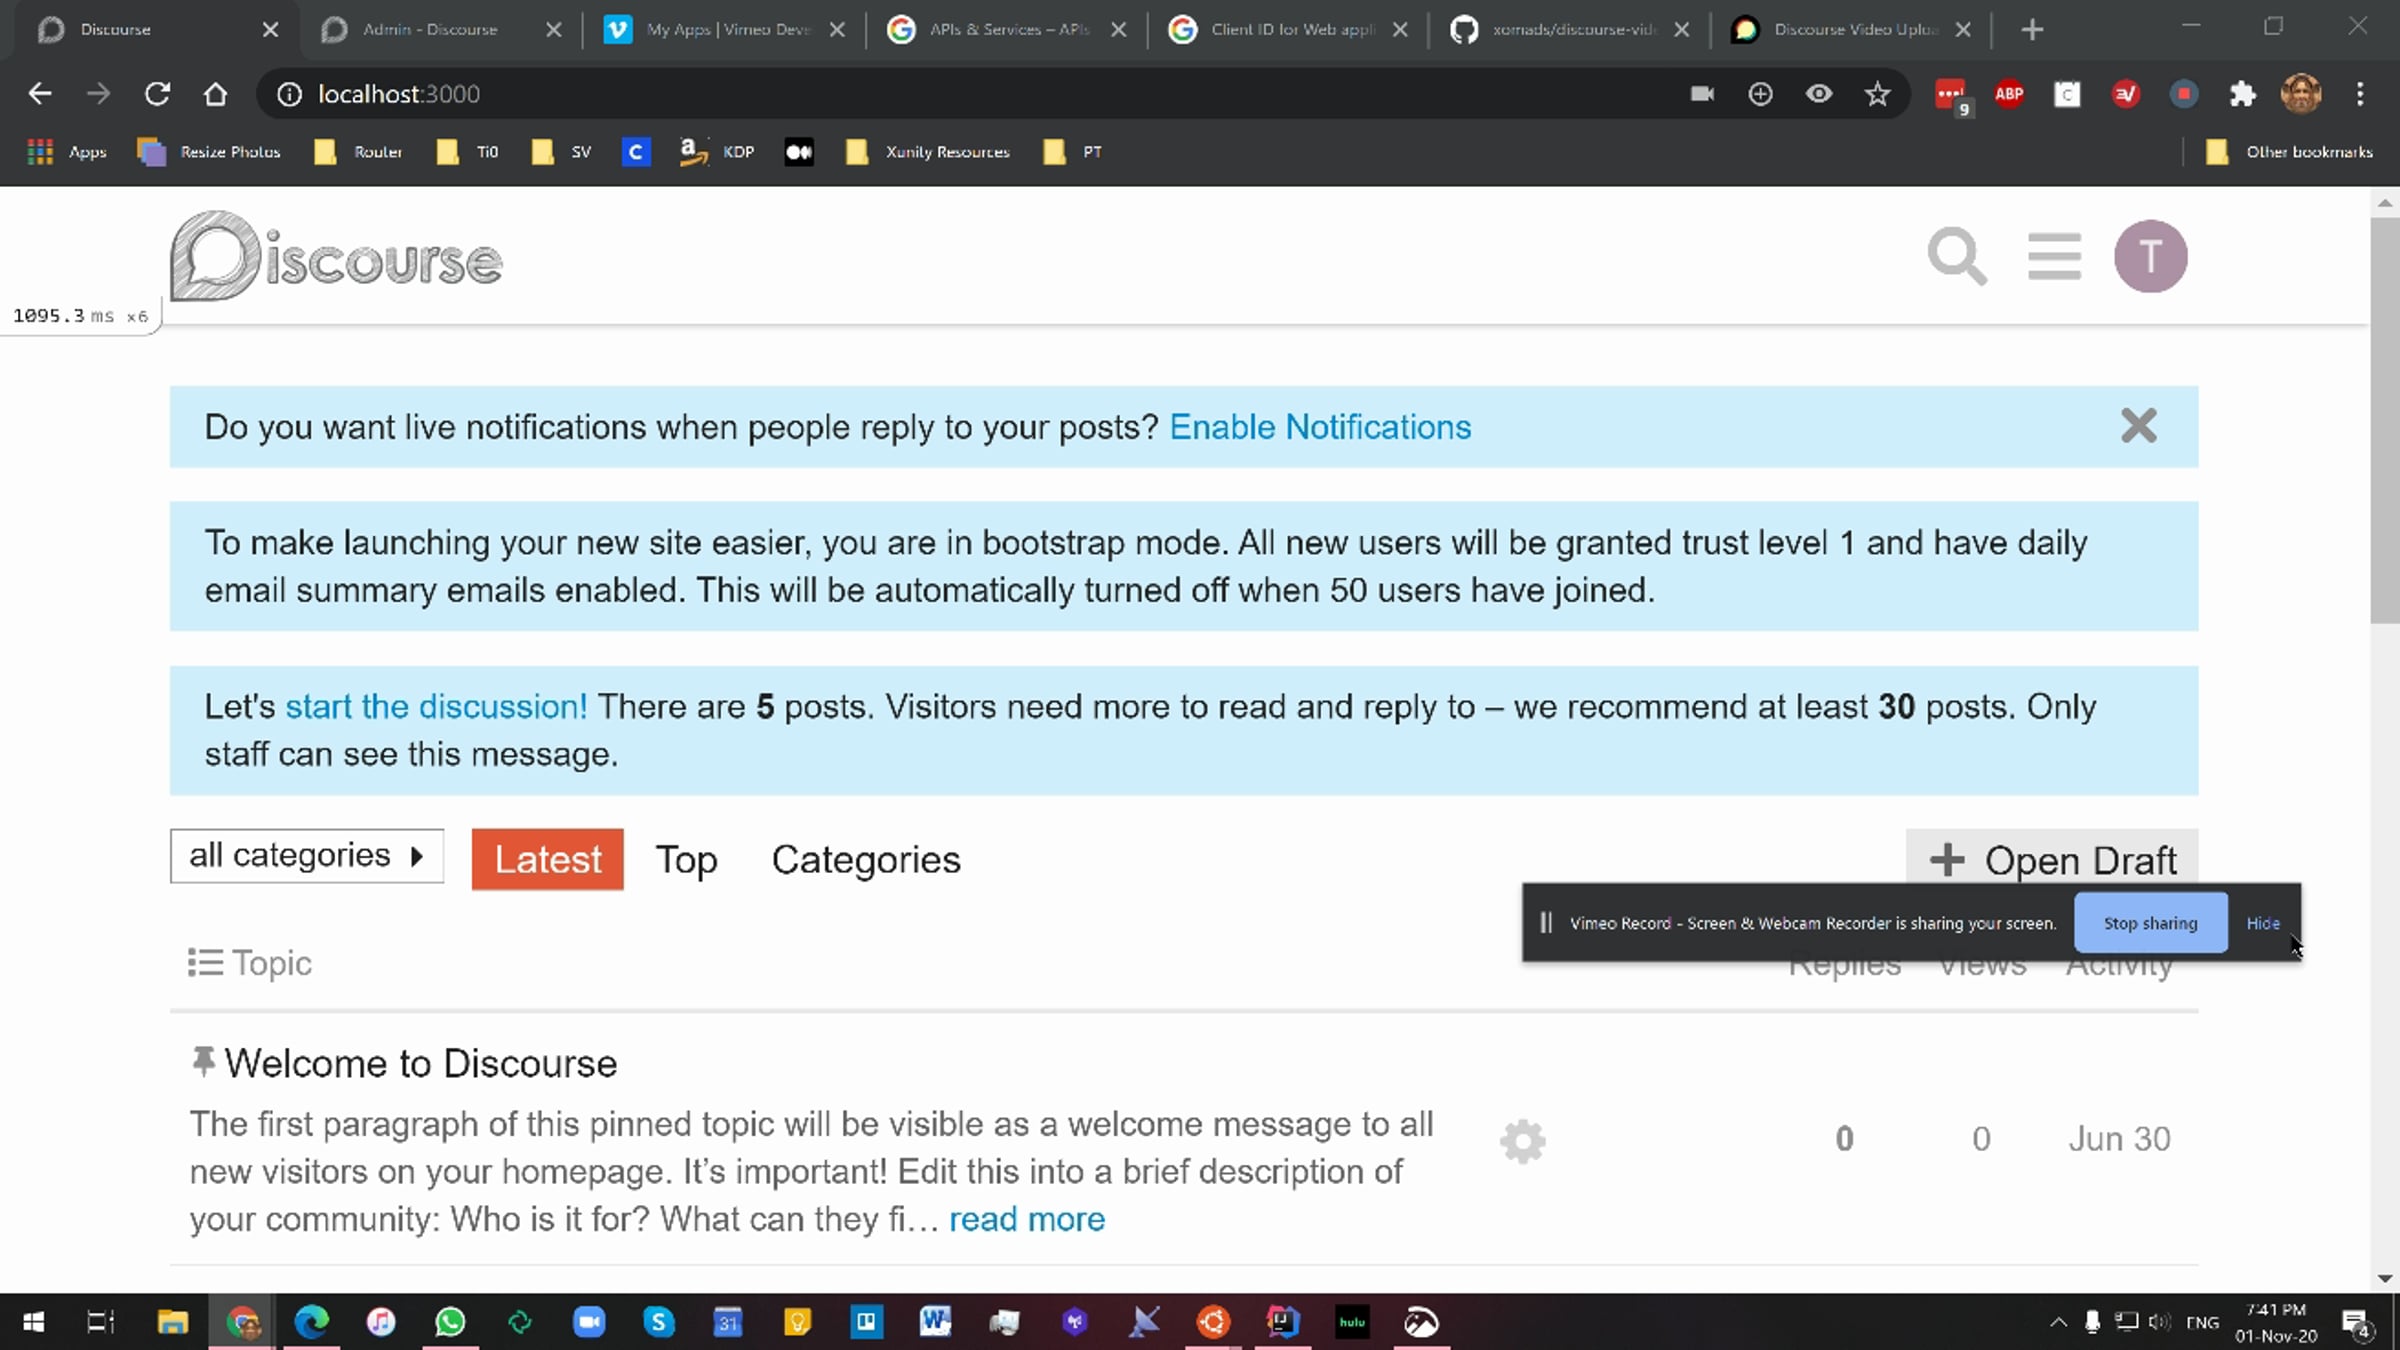
Task: Click the read more link
Action: 1027,1219
